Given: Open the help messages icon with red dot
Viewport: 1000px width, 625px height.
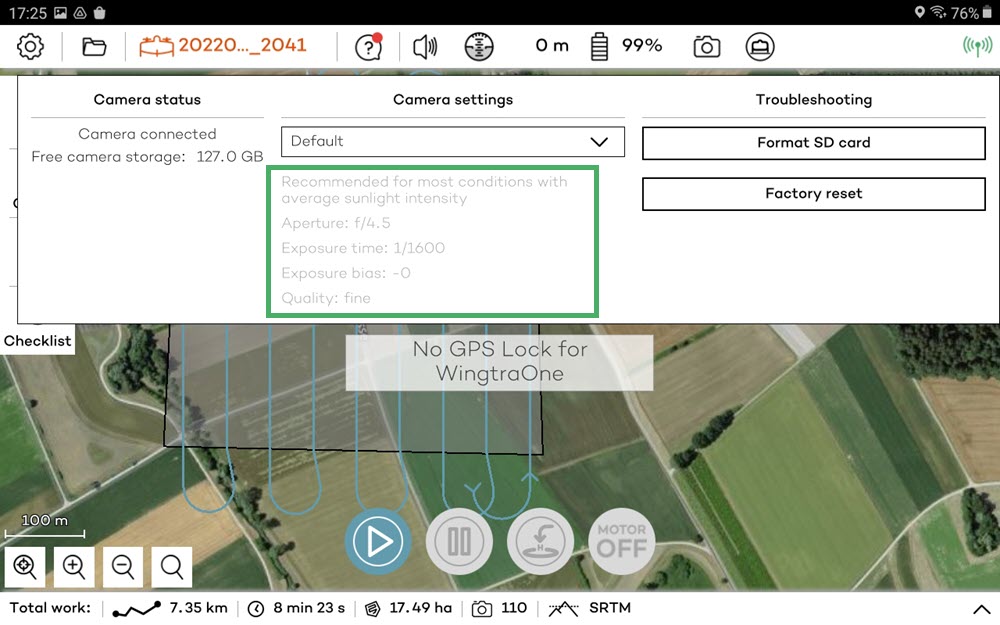Looking at the screenshot, I should pyautogui.click(x=369, y=46).
